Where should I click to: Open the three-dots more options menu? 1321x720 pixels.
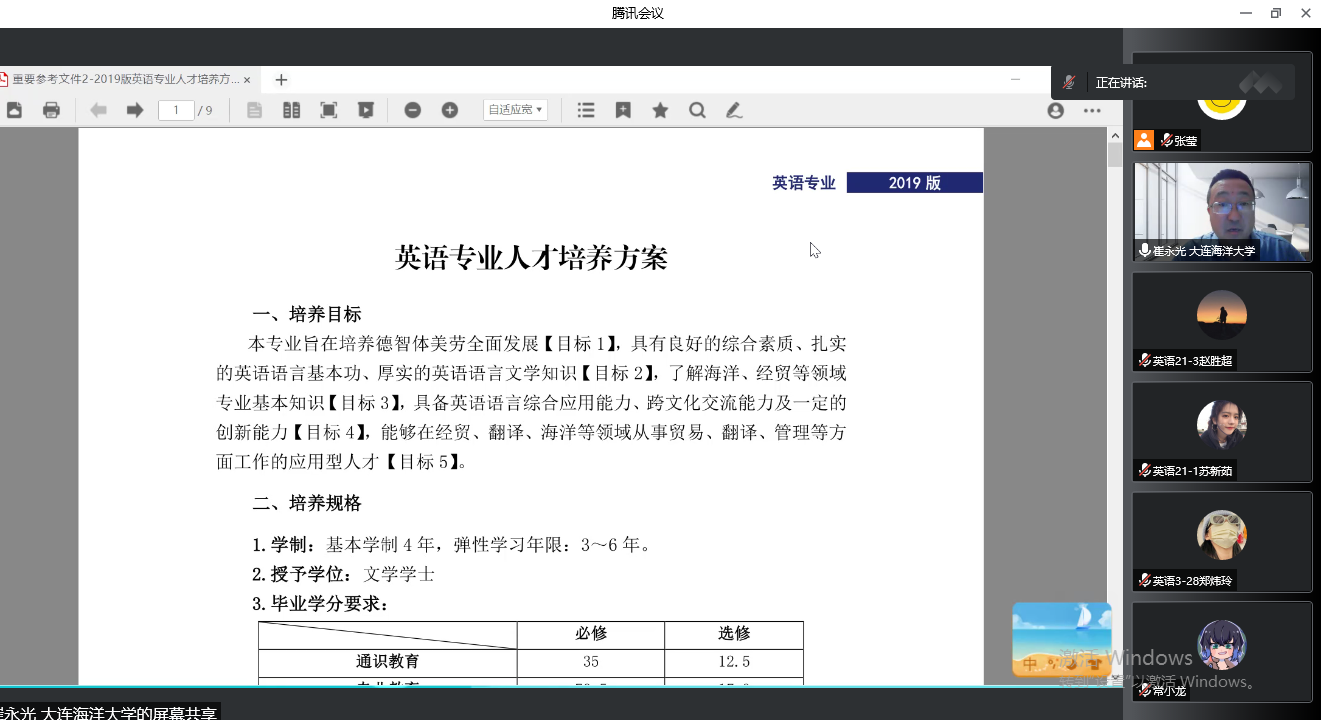[1091, 110]
